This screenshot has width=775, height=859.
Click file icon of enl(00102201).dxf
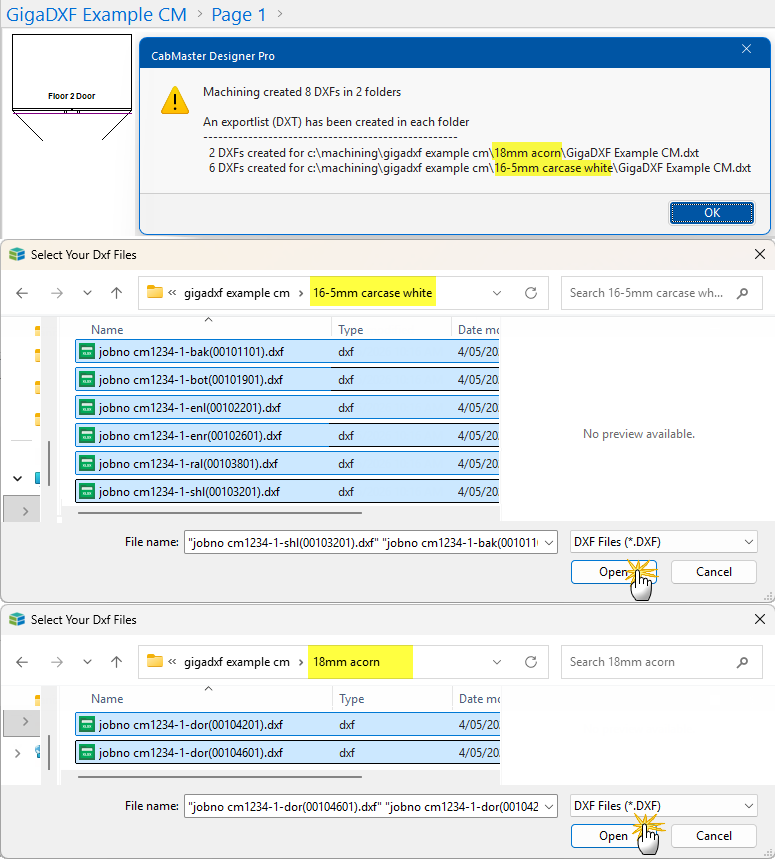pos(87,407)
